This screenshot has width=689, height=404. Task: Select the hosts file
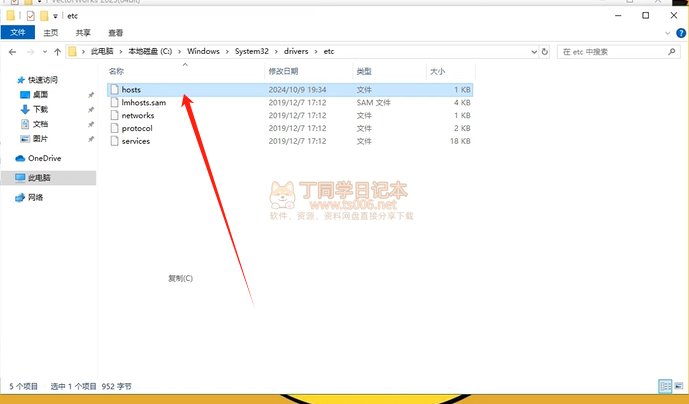click(x=290, y=90)
